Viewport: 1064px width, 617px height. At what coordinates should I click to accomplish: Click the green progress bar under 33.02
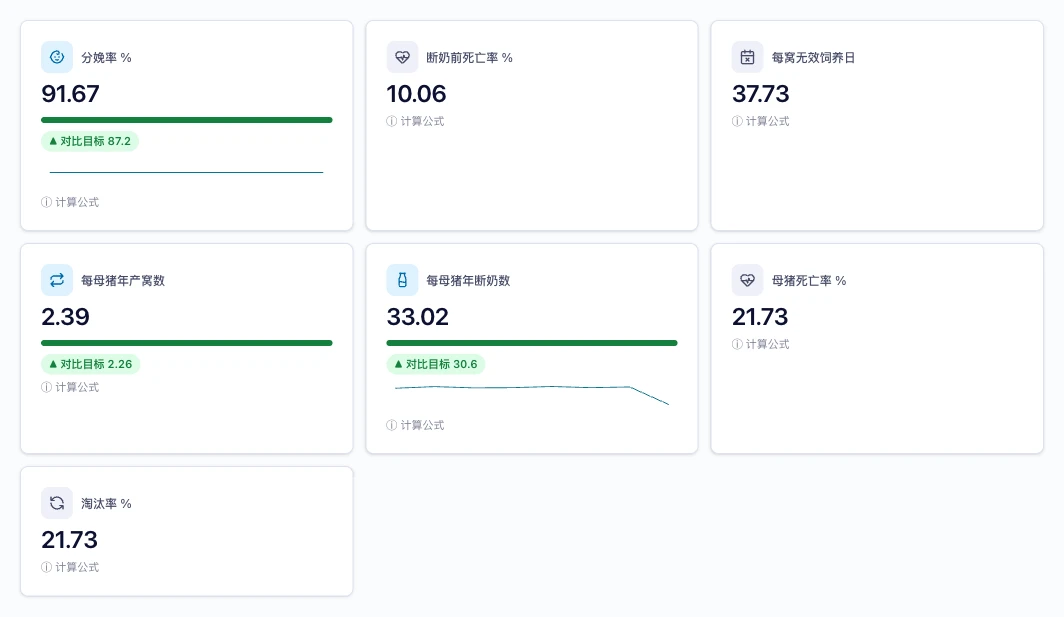tap(532, 343)
